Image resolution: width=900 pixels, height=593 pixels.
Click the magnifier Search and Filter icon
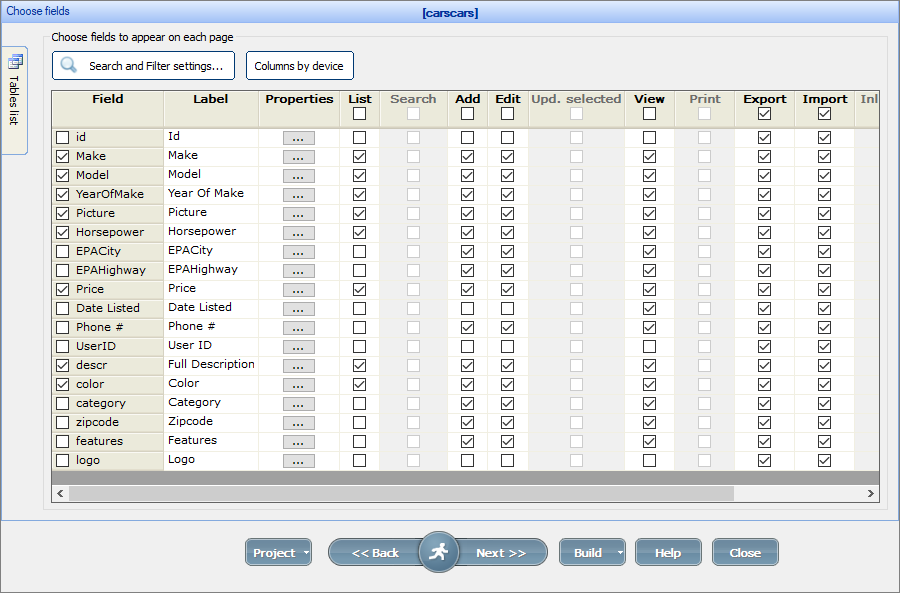point(68,66)
